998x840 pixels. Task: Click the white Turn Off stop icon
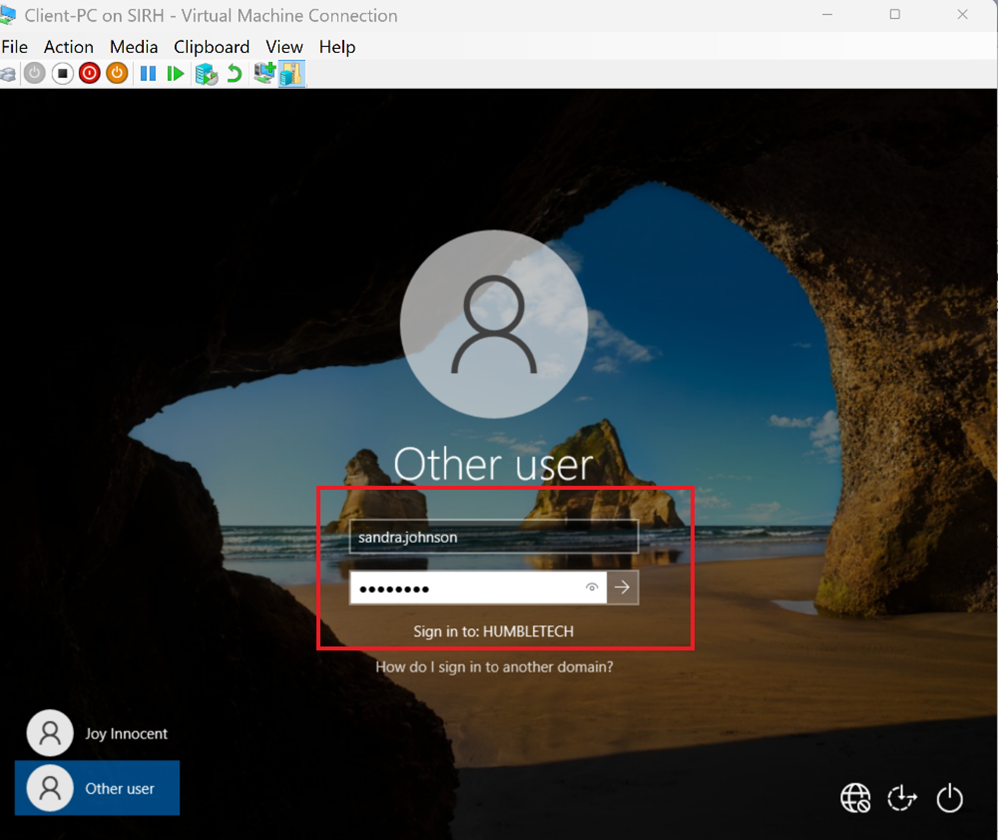tap(62, 74)
